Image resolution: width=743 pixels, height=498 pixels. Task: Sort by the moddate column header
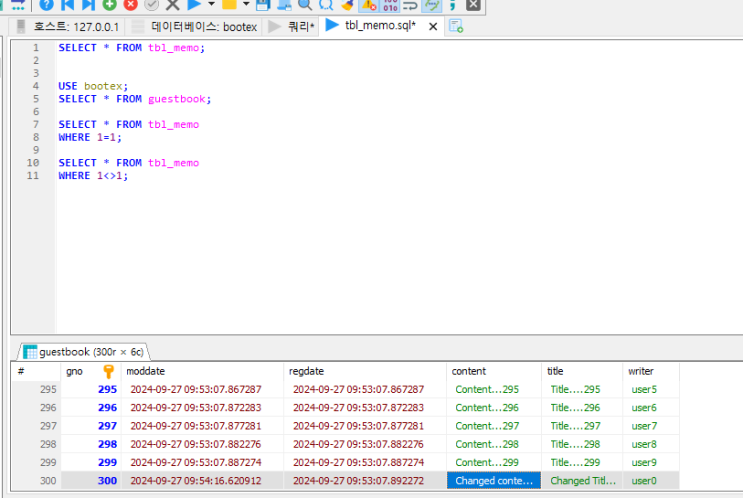(x=145, y=371)
